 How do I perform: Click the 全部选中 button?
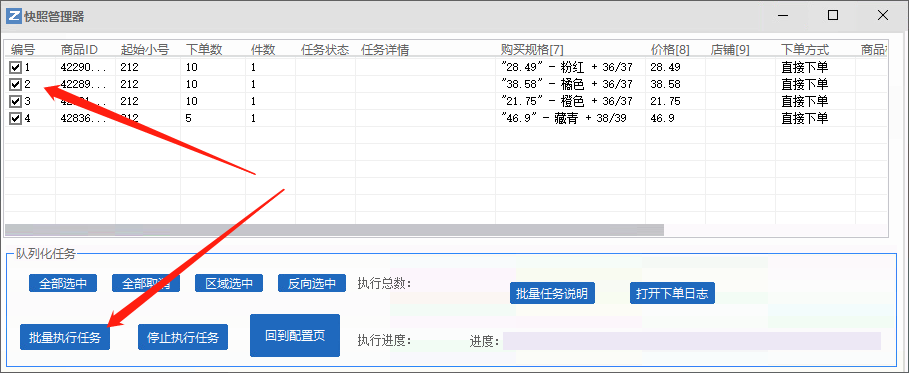[63, 283]
